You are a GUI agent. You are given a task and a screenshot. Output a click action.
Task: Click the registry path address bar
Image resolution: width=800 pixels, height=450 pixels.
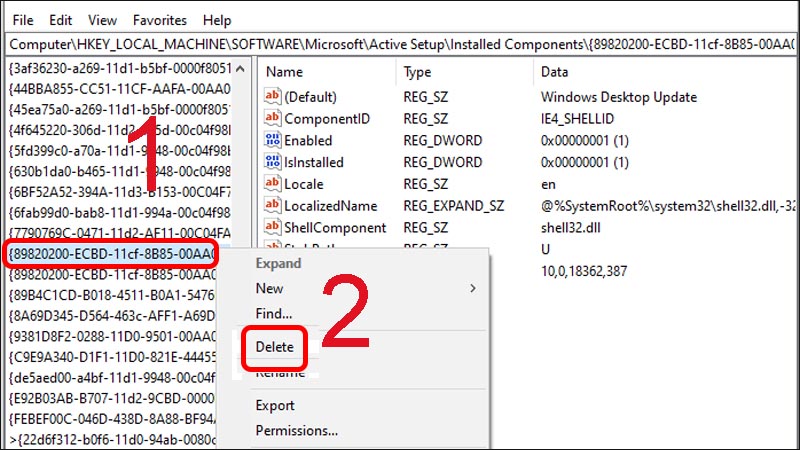401,44
